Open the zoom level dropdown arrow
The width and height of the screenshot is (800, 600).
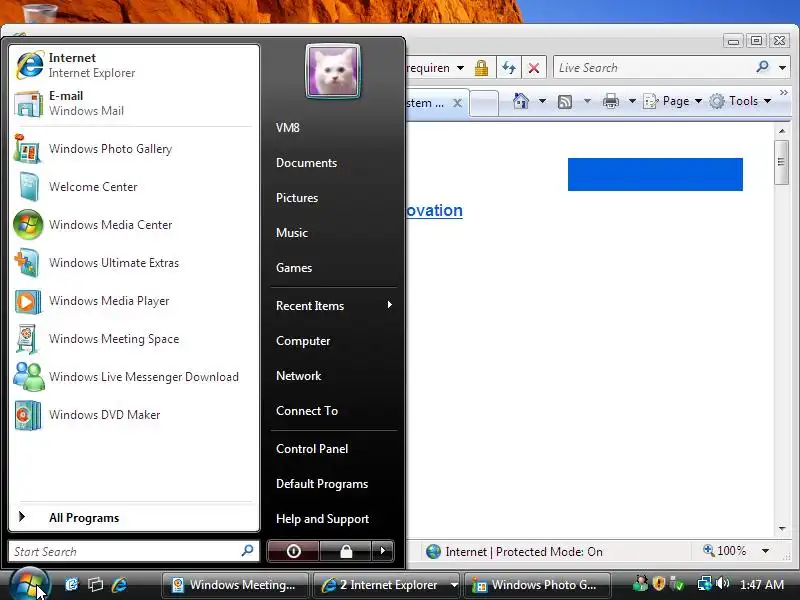[x=765, y=551]
